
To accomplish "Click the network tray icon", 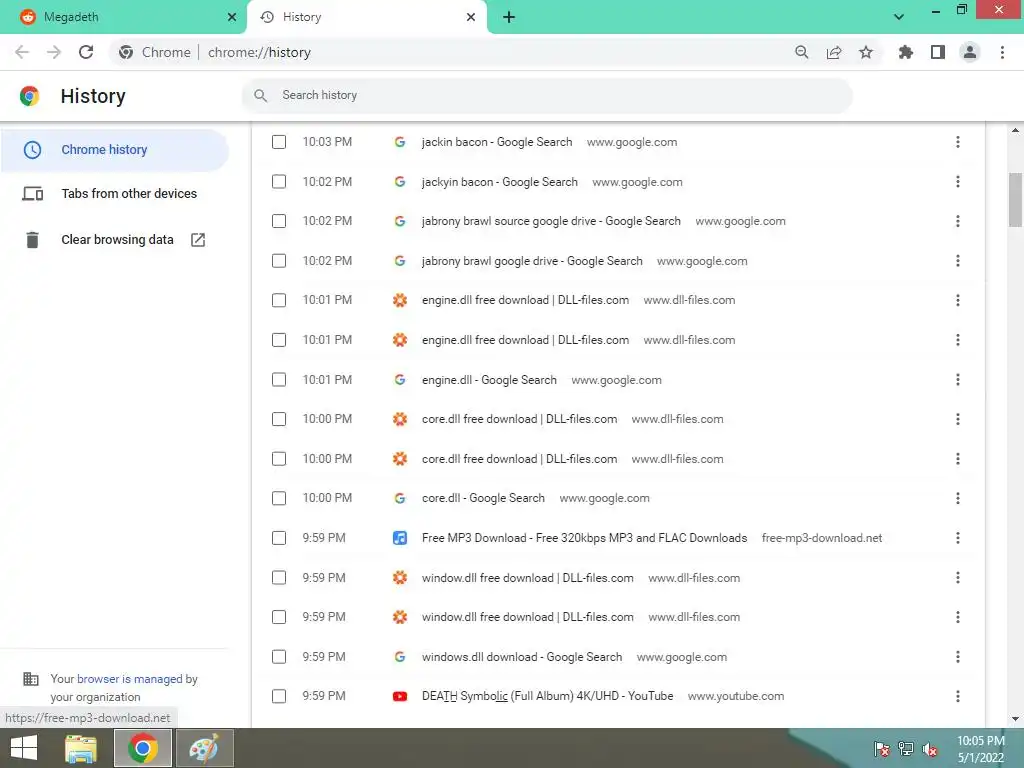I will pos(905,749).
